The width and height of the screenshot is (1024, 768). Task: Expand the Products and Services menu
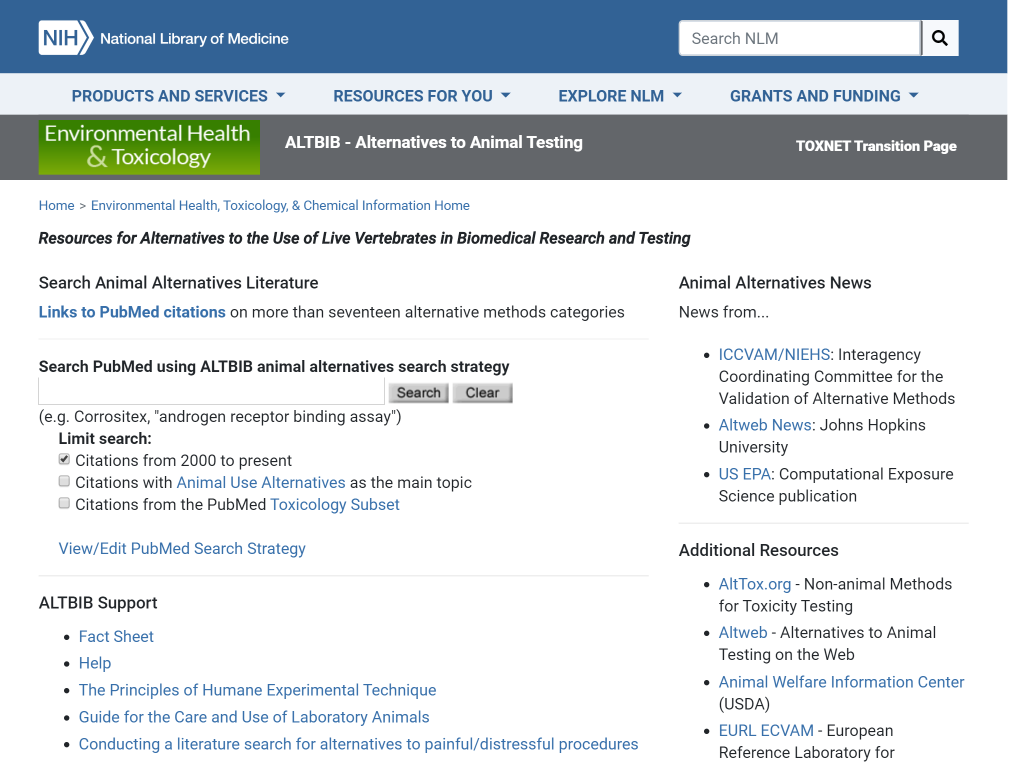(x=178, y=96)
